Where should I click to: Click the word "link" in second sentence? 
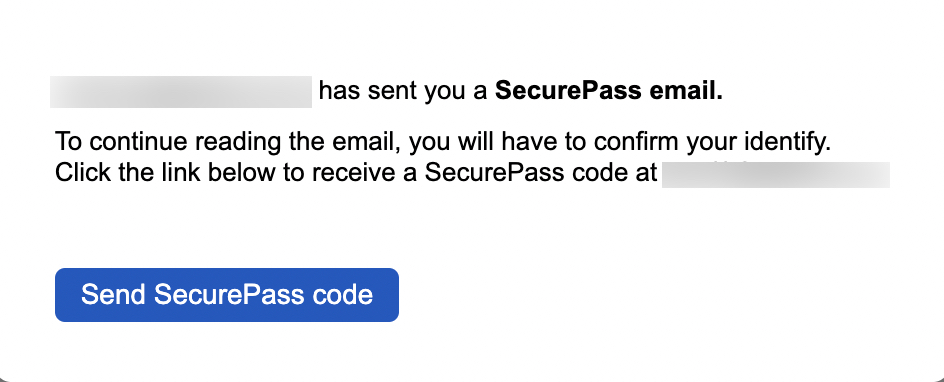[175, 173]
